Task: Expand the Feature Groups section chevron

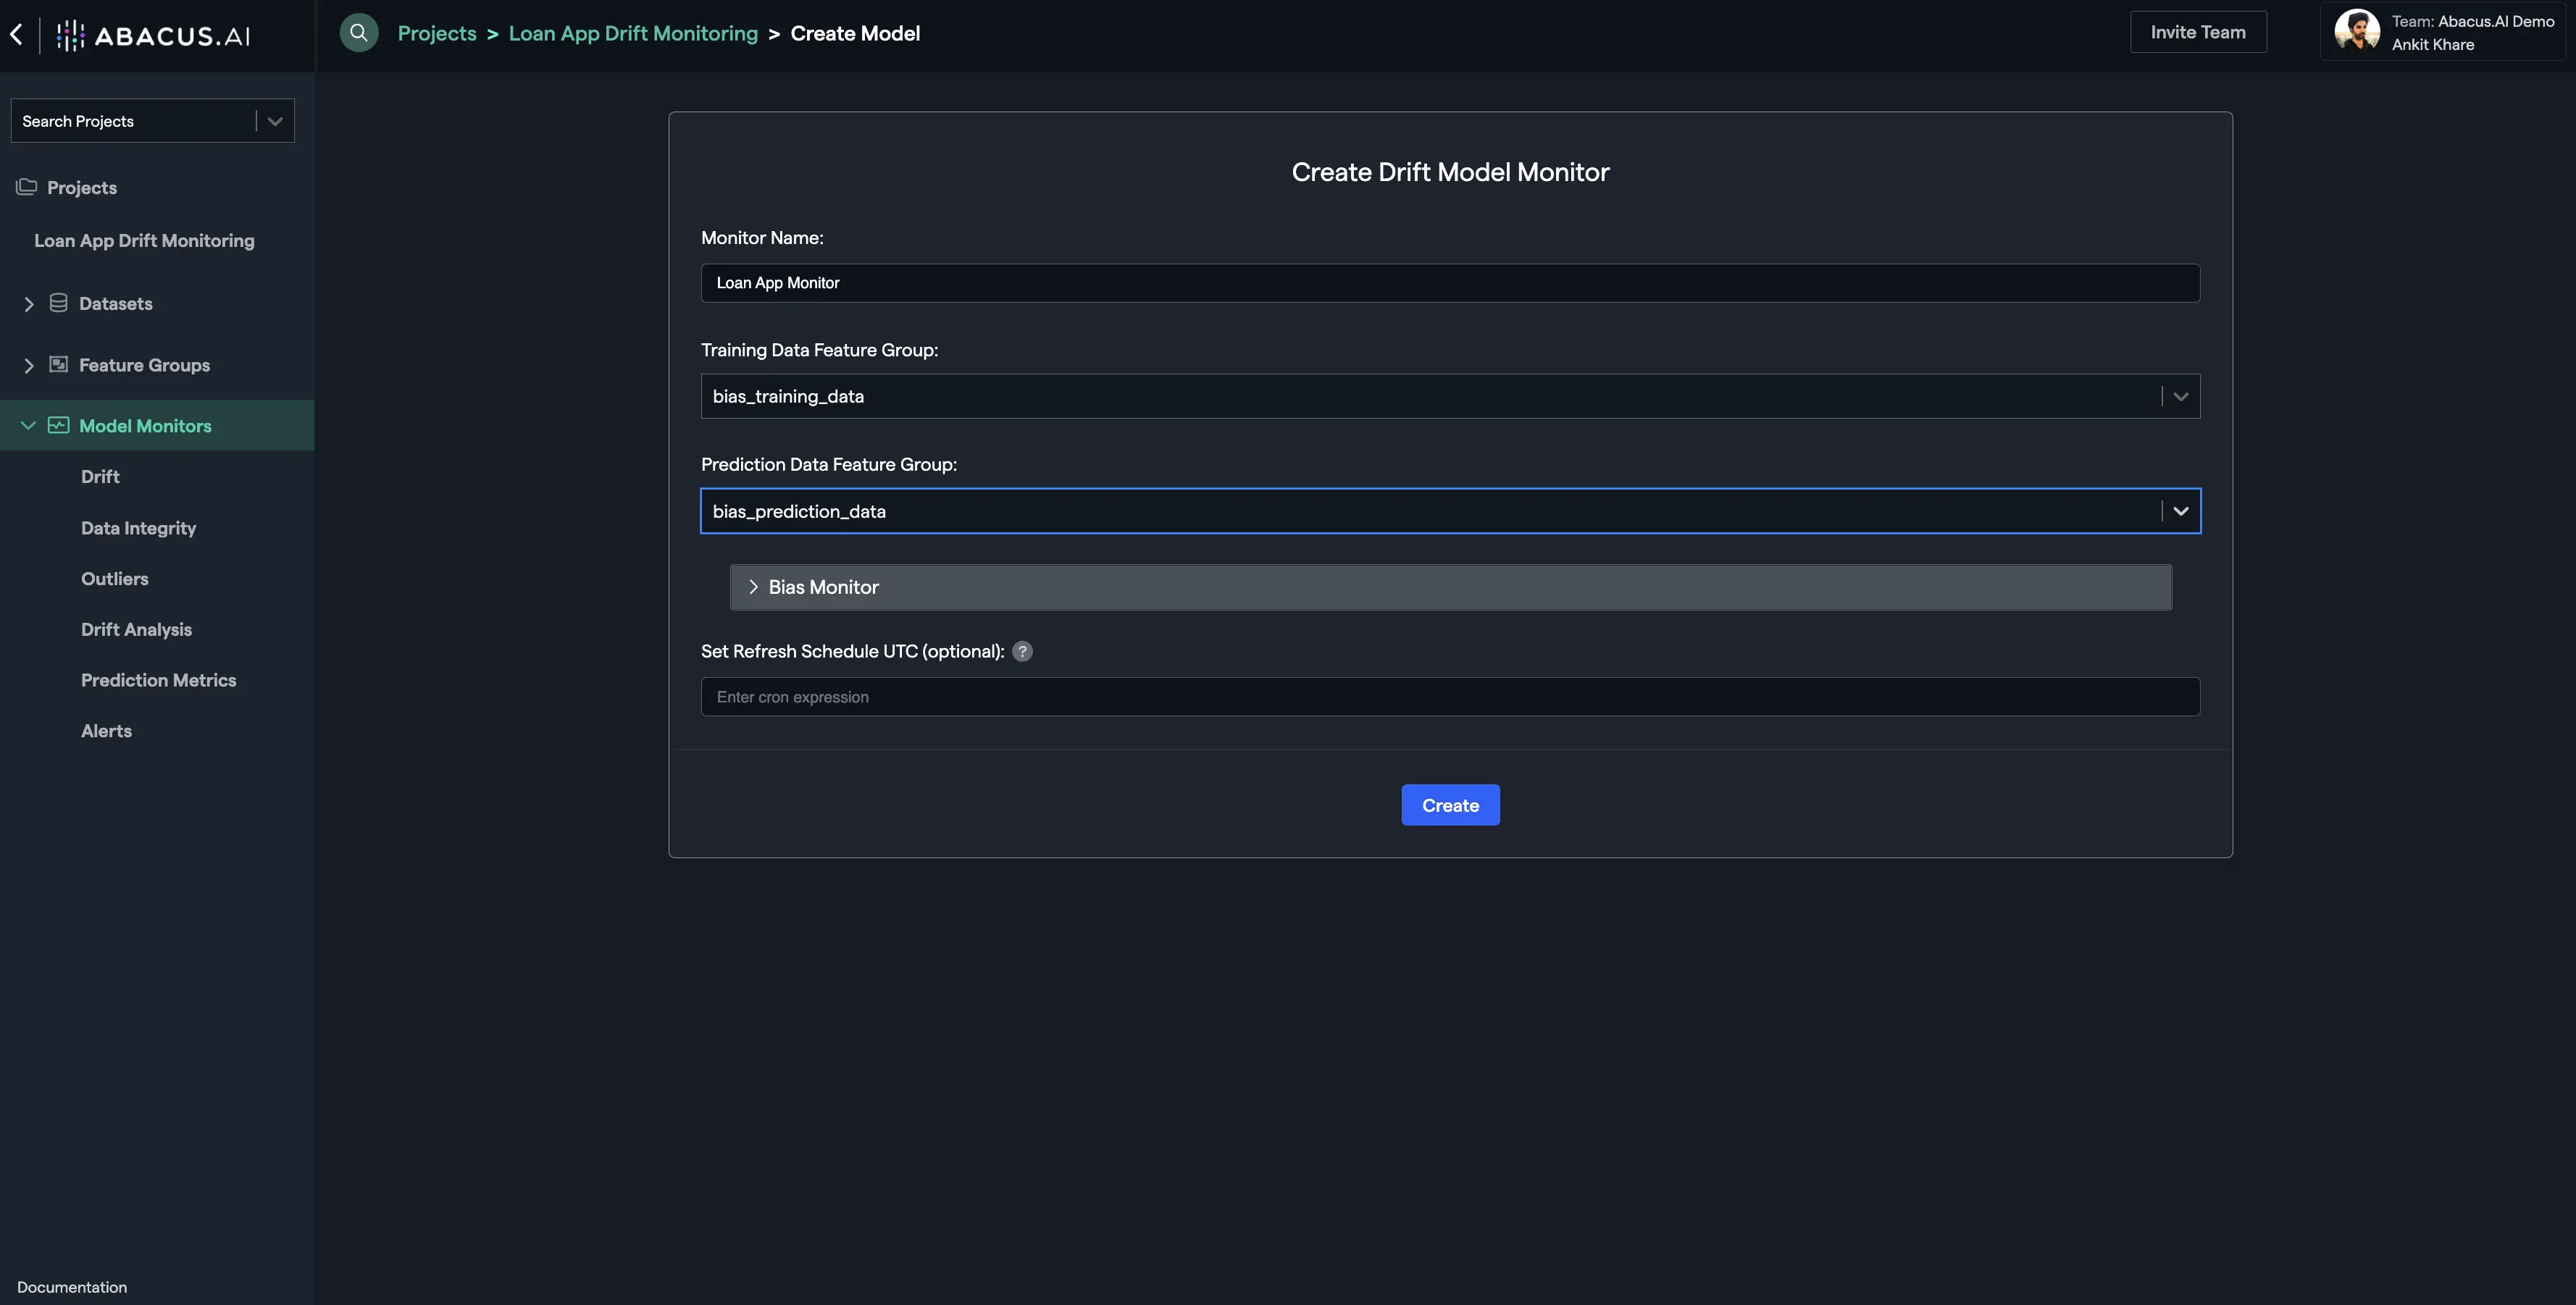Action: 29,365
